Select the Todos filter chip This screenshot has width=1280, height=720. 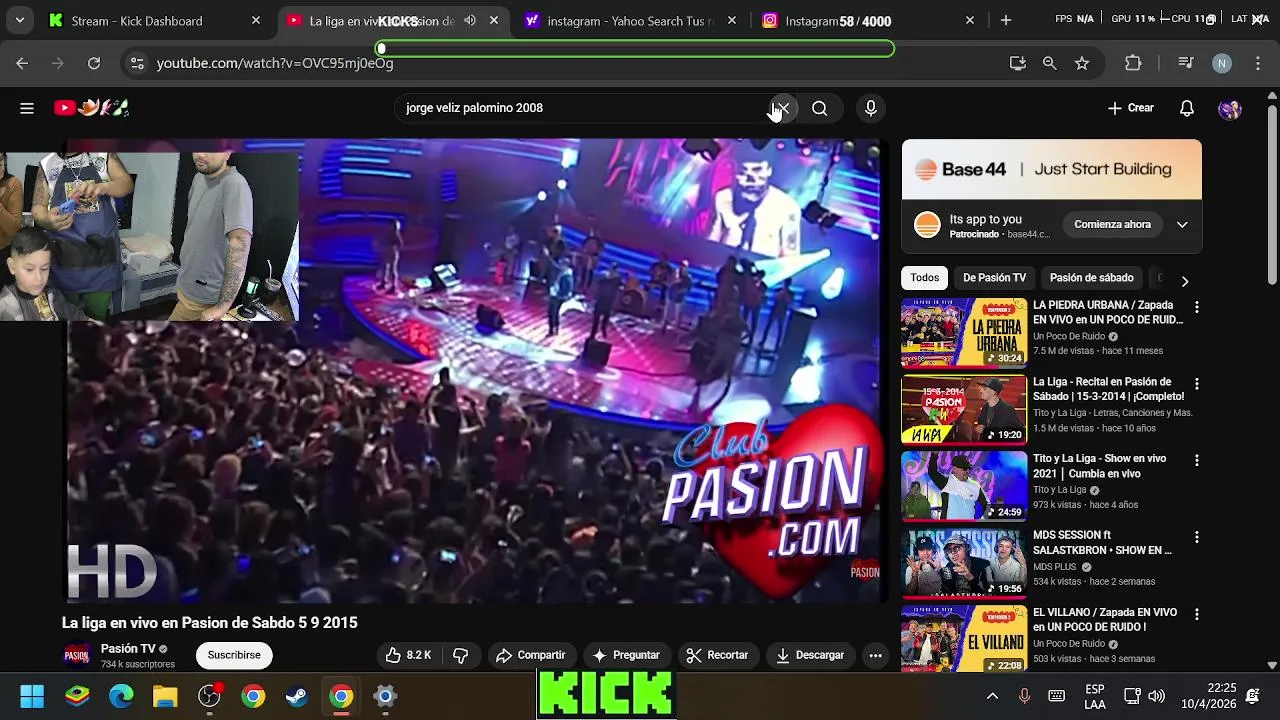925,278
